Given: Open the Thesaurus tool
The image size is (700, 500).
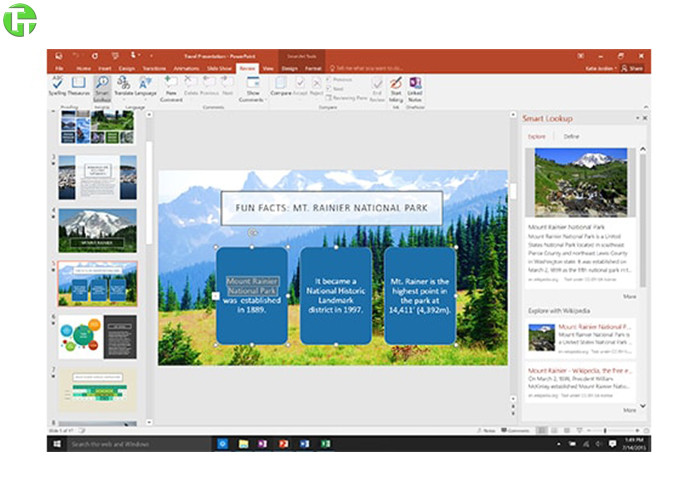Looking at the screenshot, I should pyautogui.click(x=78, y=84).
